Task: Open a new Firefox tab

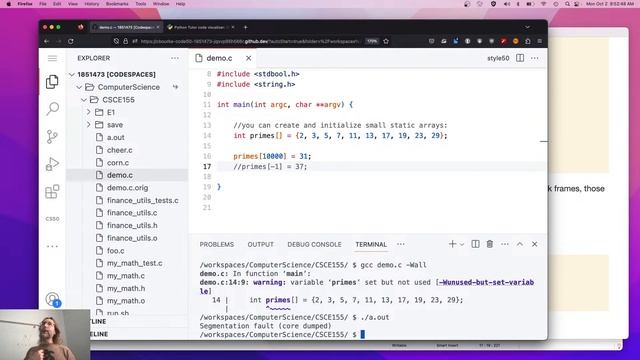Action: click(245, 27)
